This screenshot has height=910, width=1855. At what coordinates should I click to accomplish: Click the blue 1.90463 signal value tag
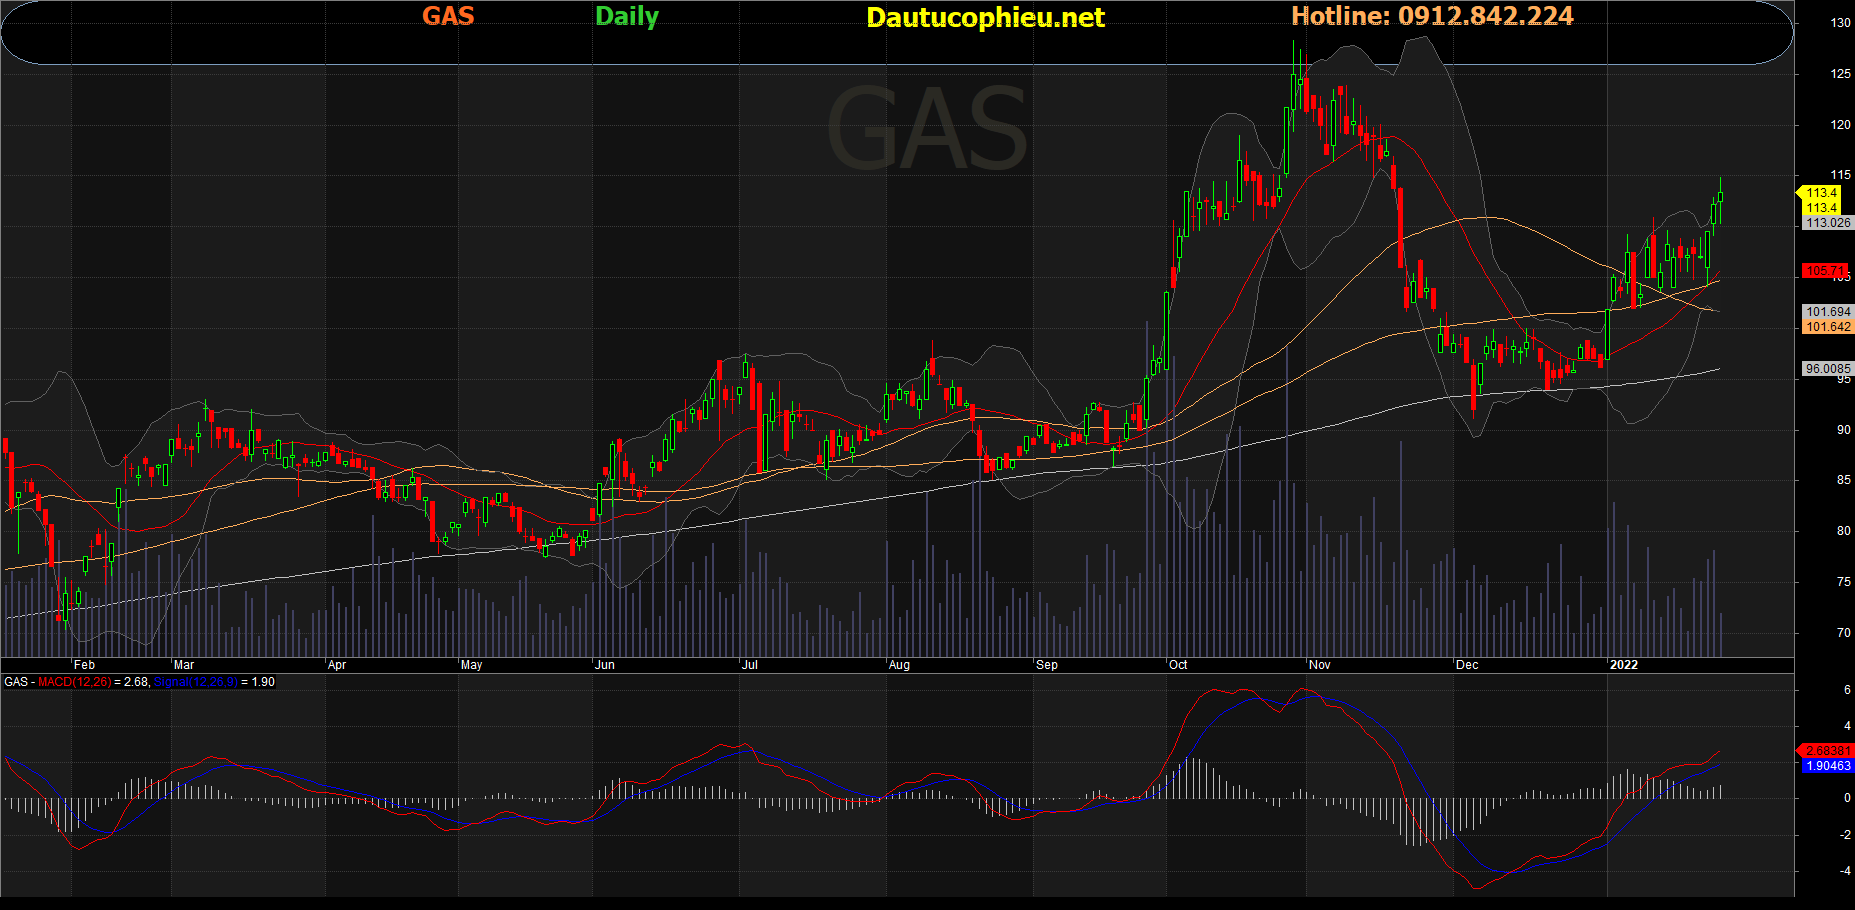coord(1827,766)
